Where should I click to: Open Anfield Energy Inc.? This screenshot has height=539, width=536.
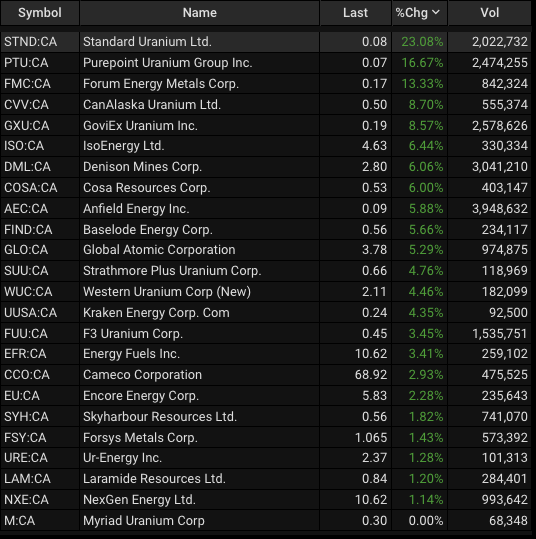(x=136, y=209)
